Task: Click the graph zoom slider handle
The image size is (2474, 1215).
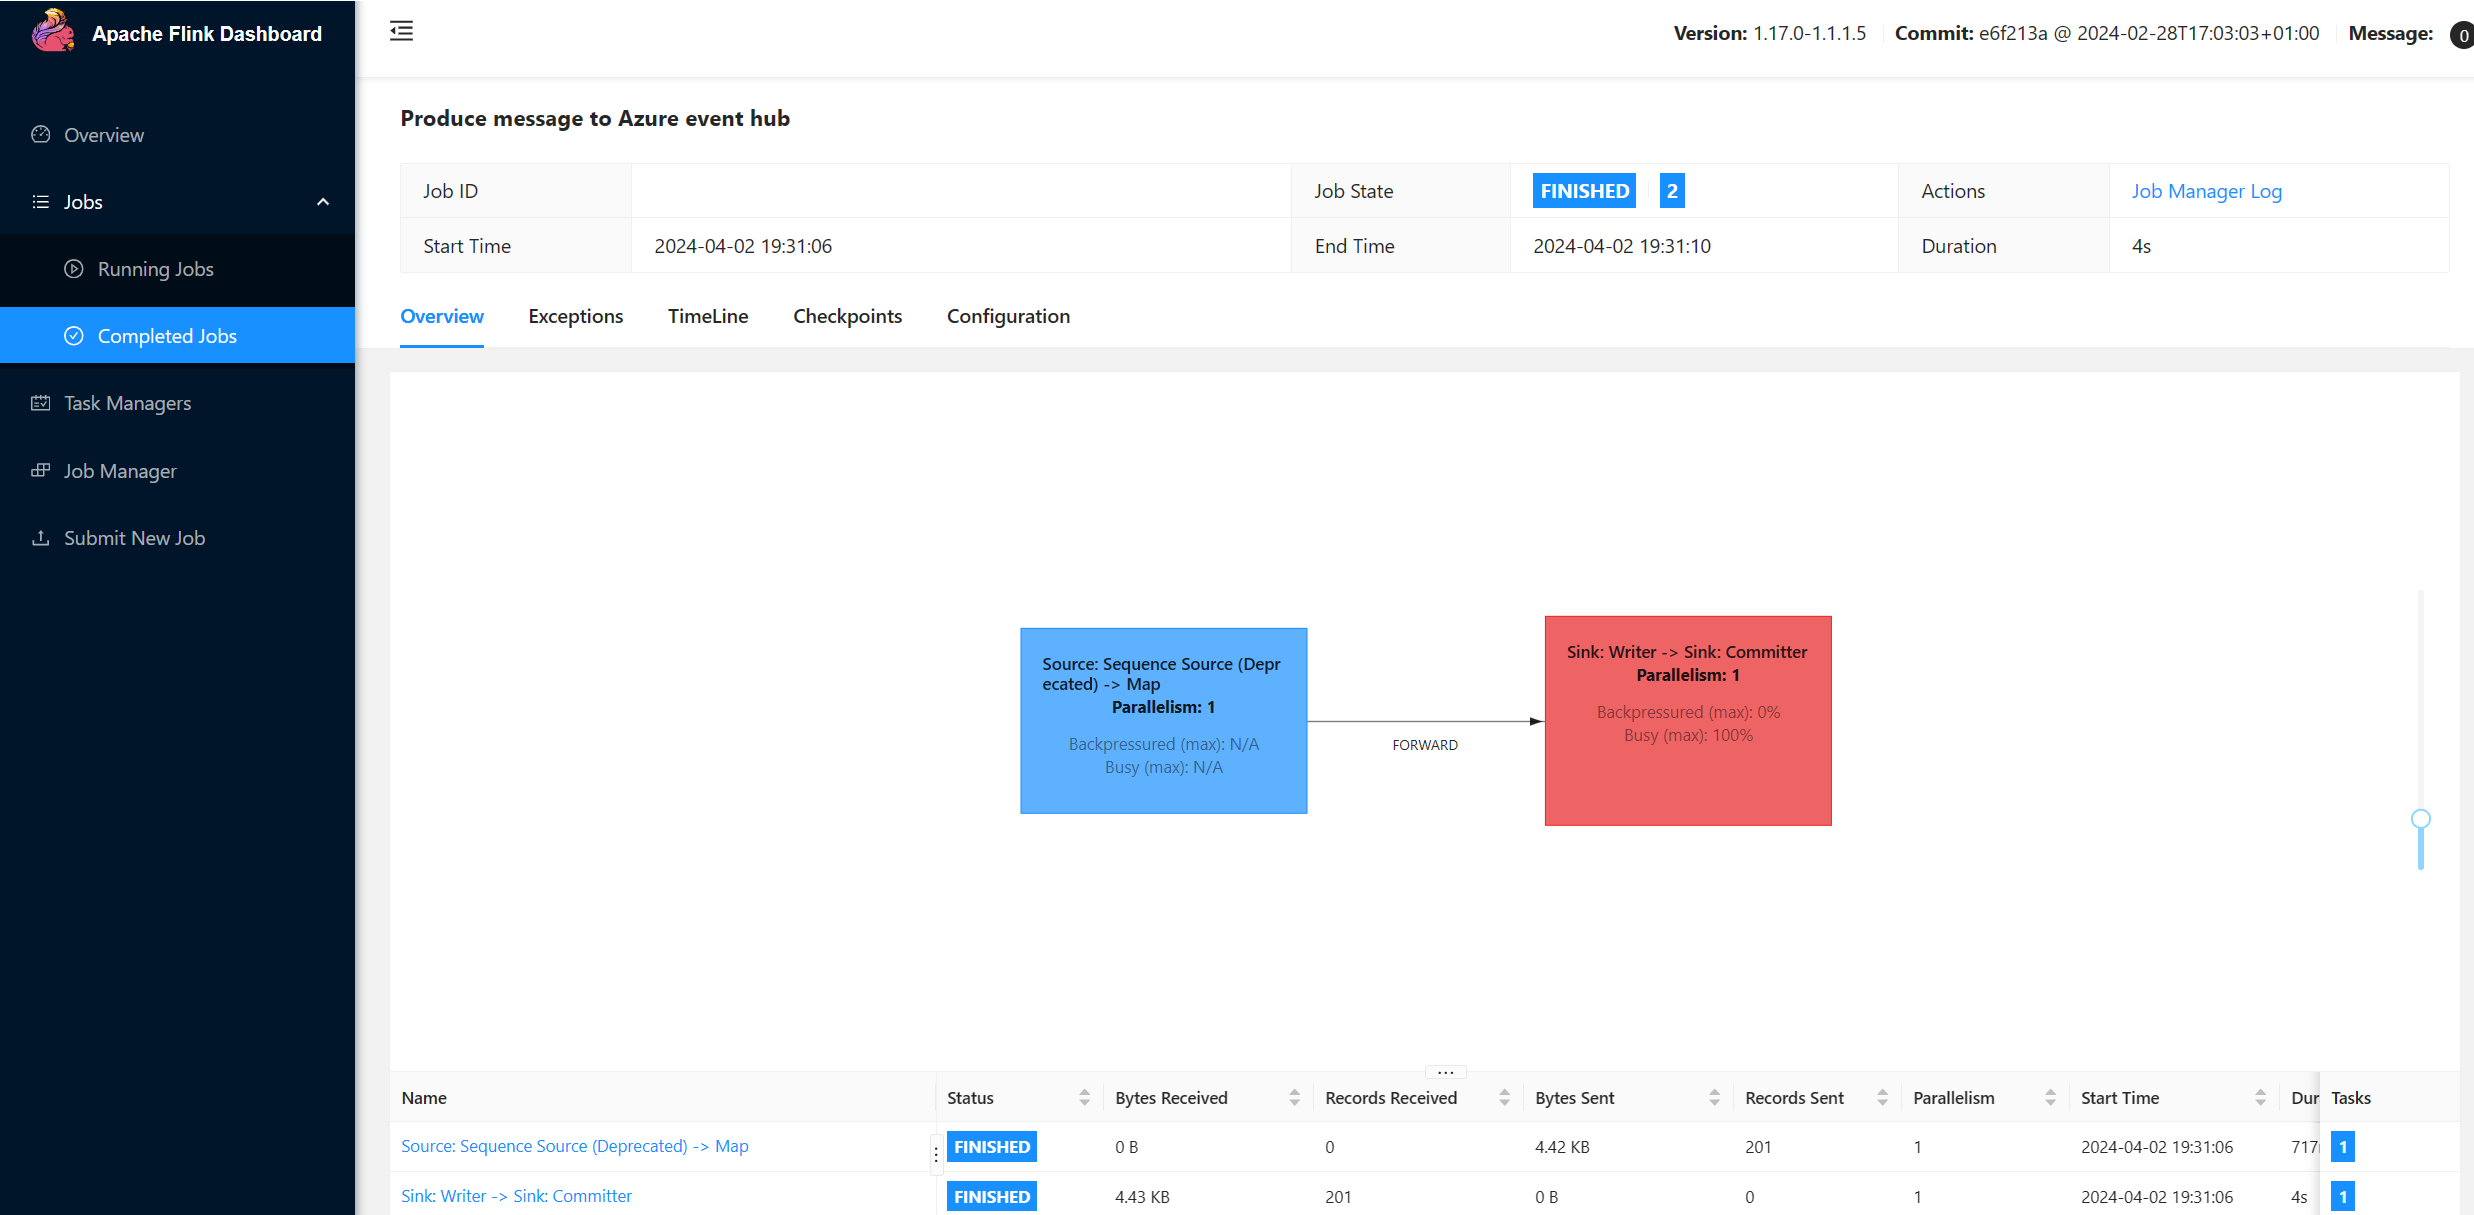Action: tap(2420, 819)
